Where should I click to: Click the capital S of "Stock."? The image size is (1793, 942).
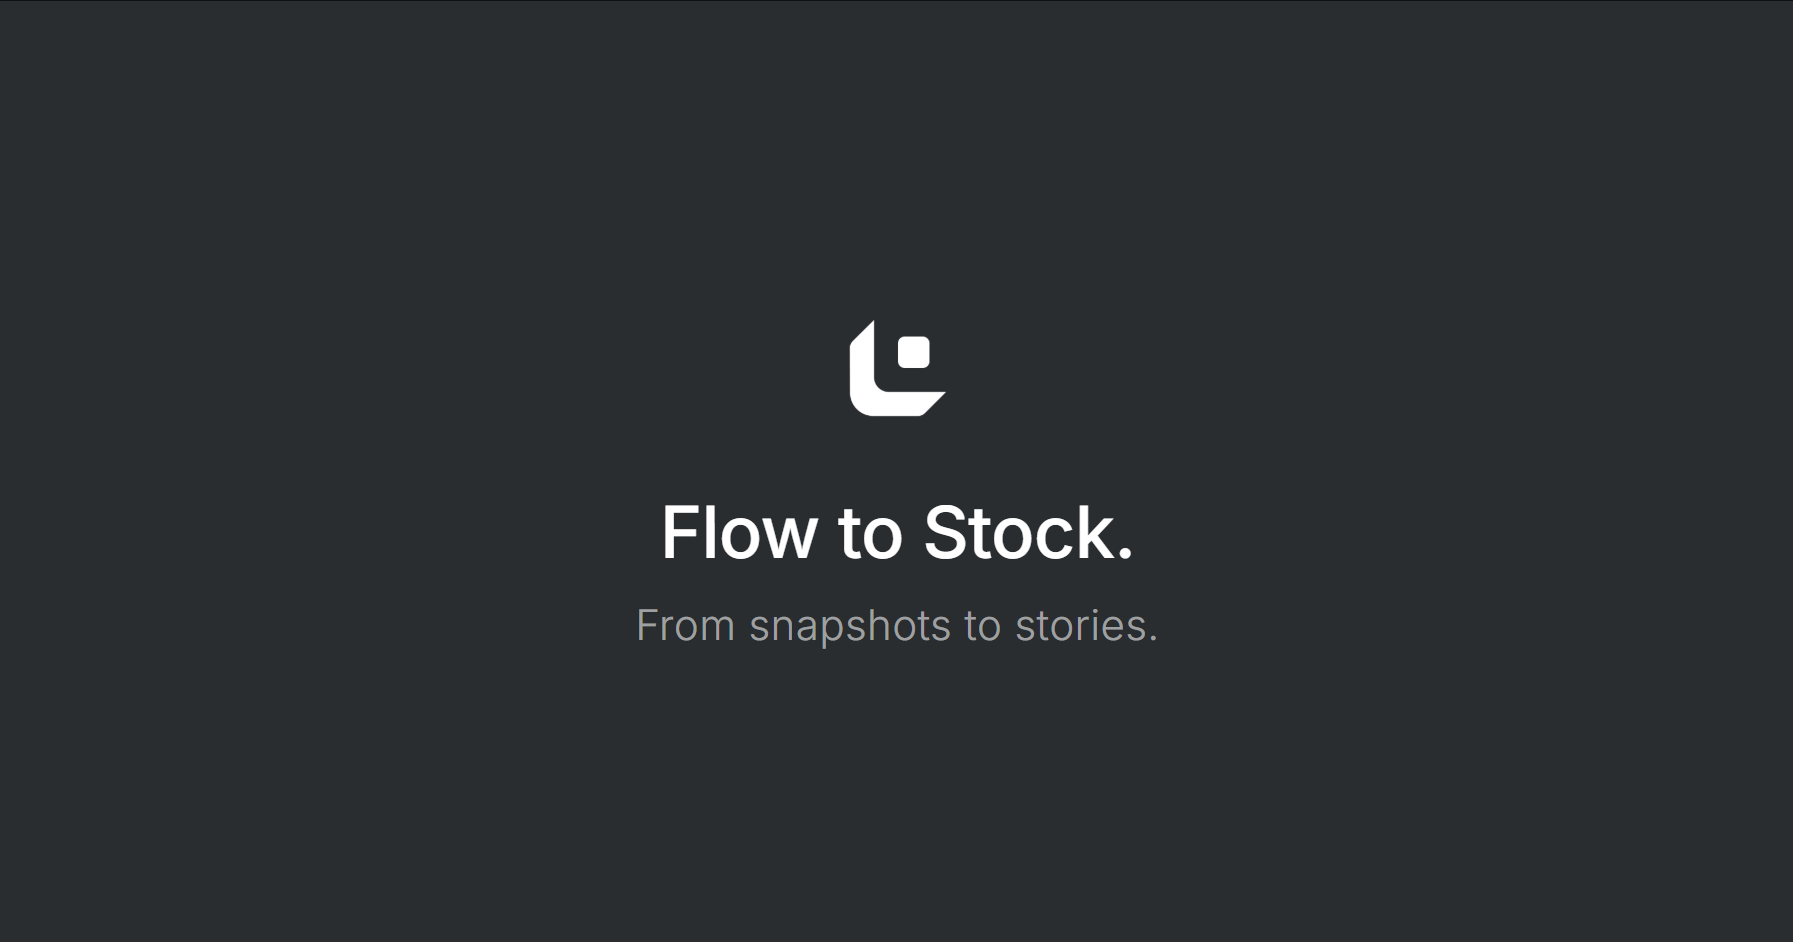point(943,533)
